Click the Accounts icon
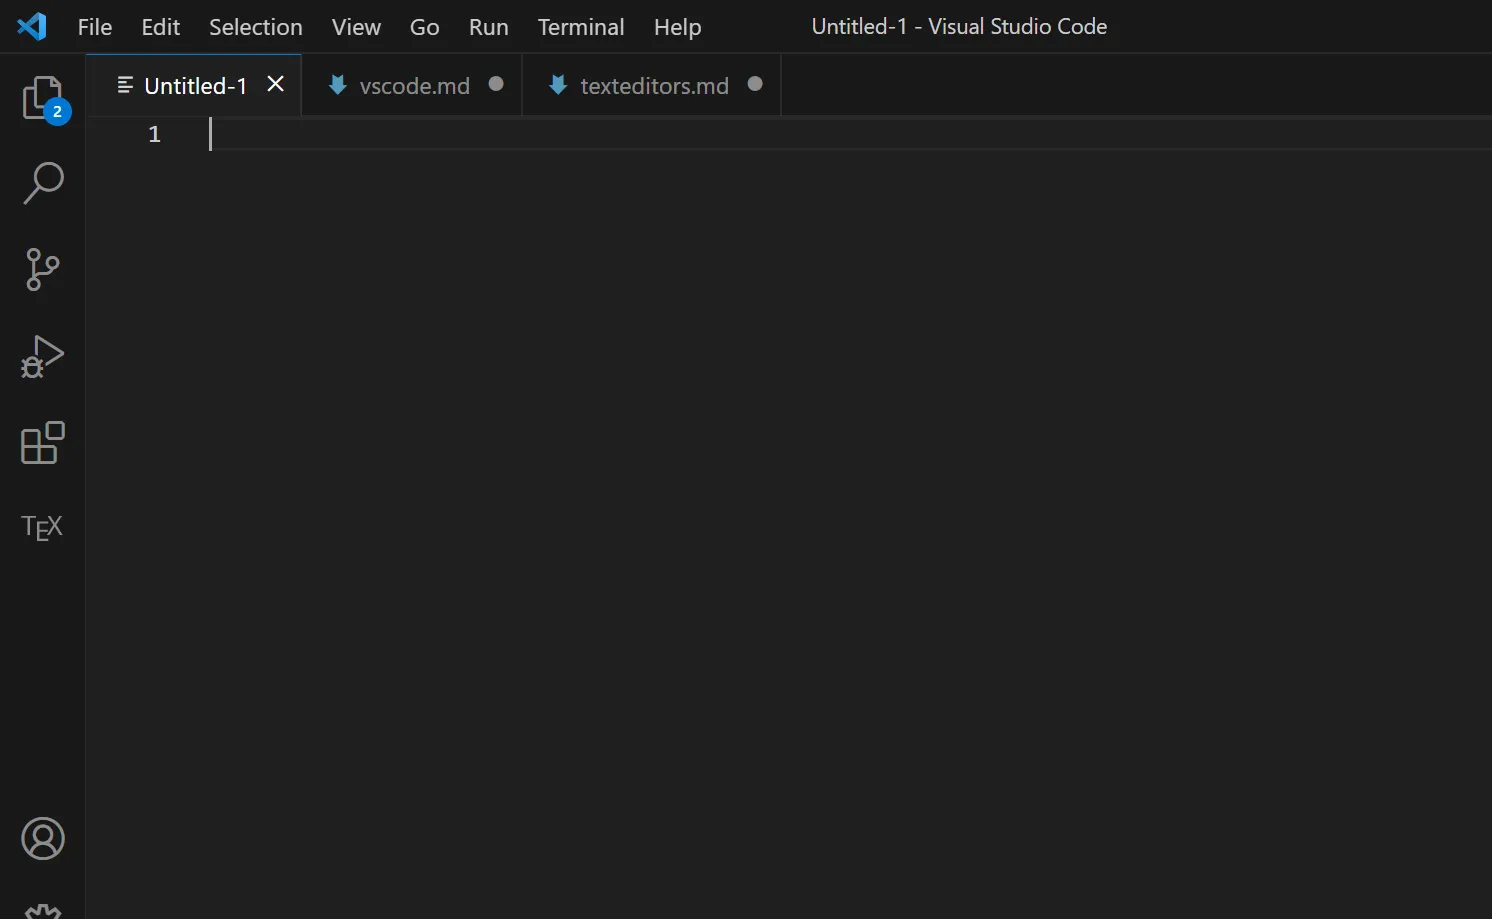The height and width of the screenshot is (919, 1492). (43, 839)
